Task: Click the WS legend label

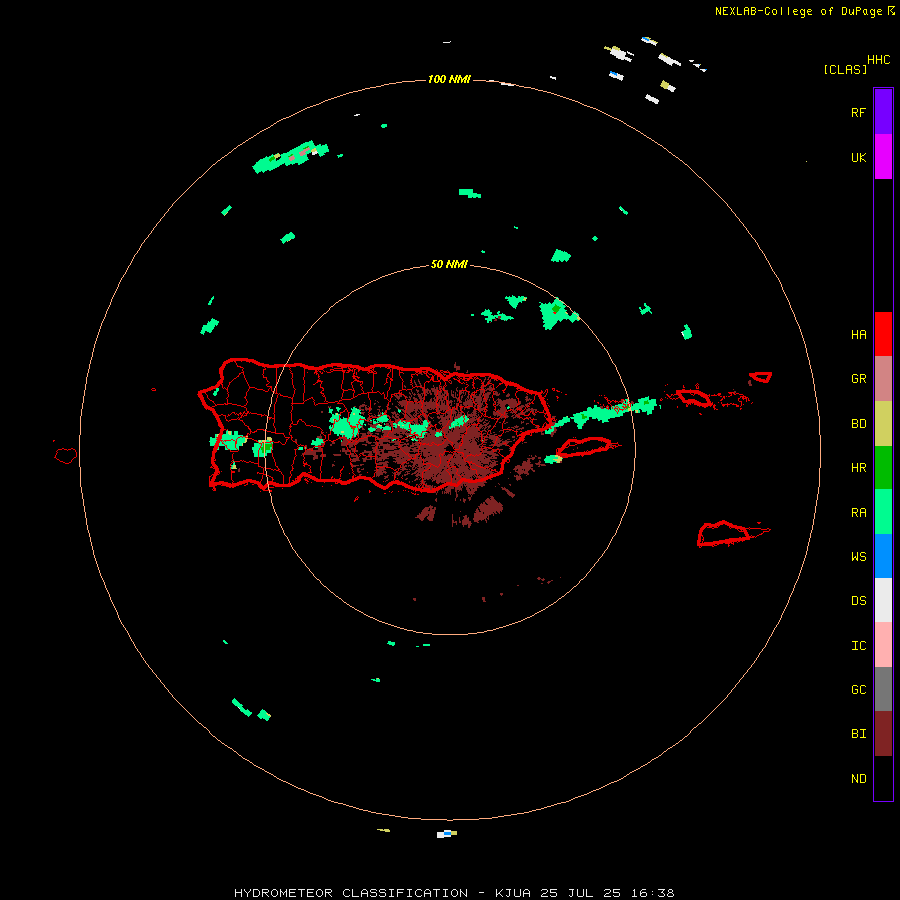Action: click(x=858, y=557)
